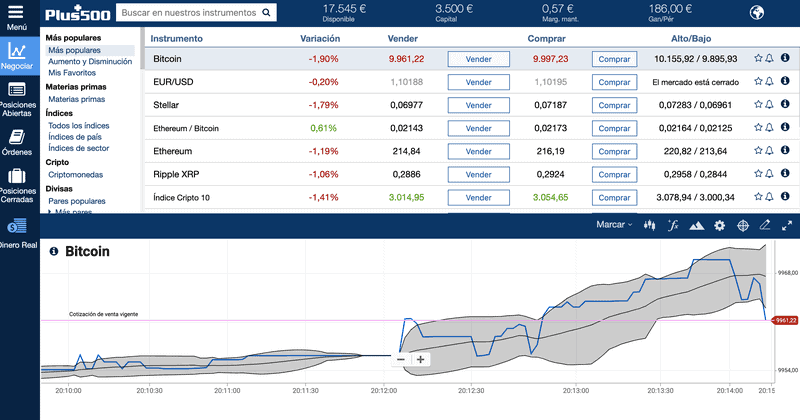Select Criptomonedas category
The image size is (800, 420).
[76, 175]
